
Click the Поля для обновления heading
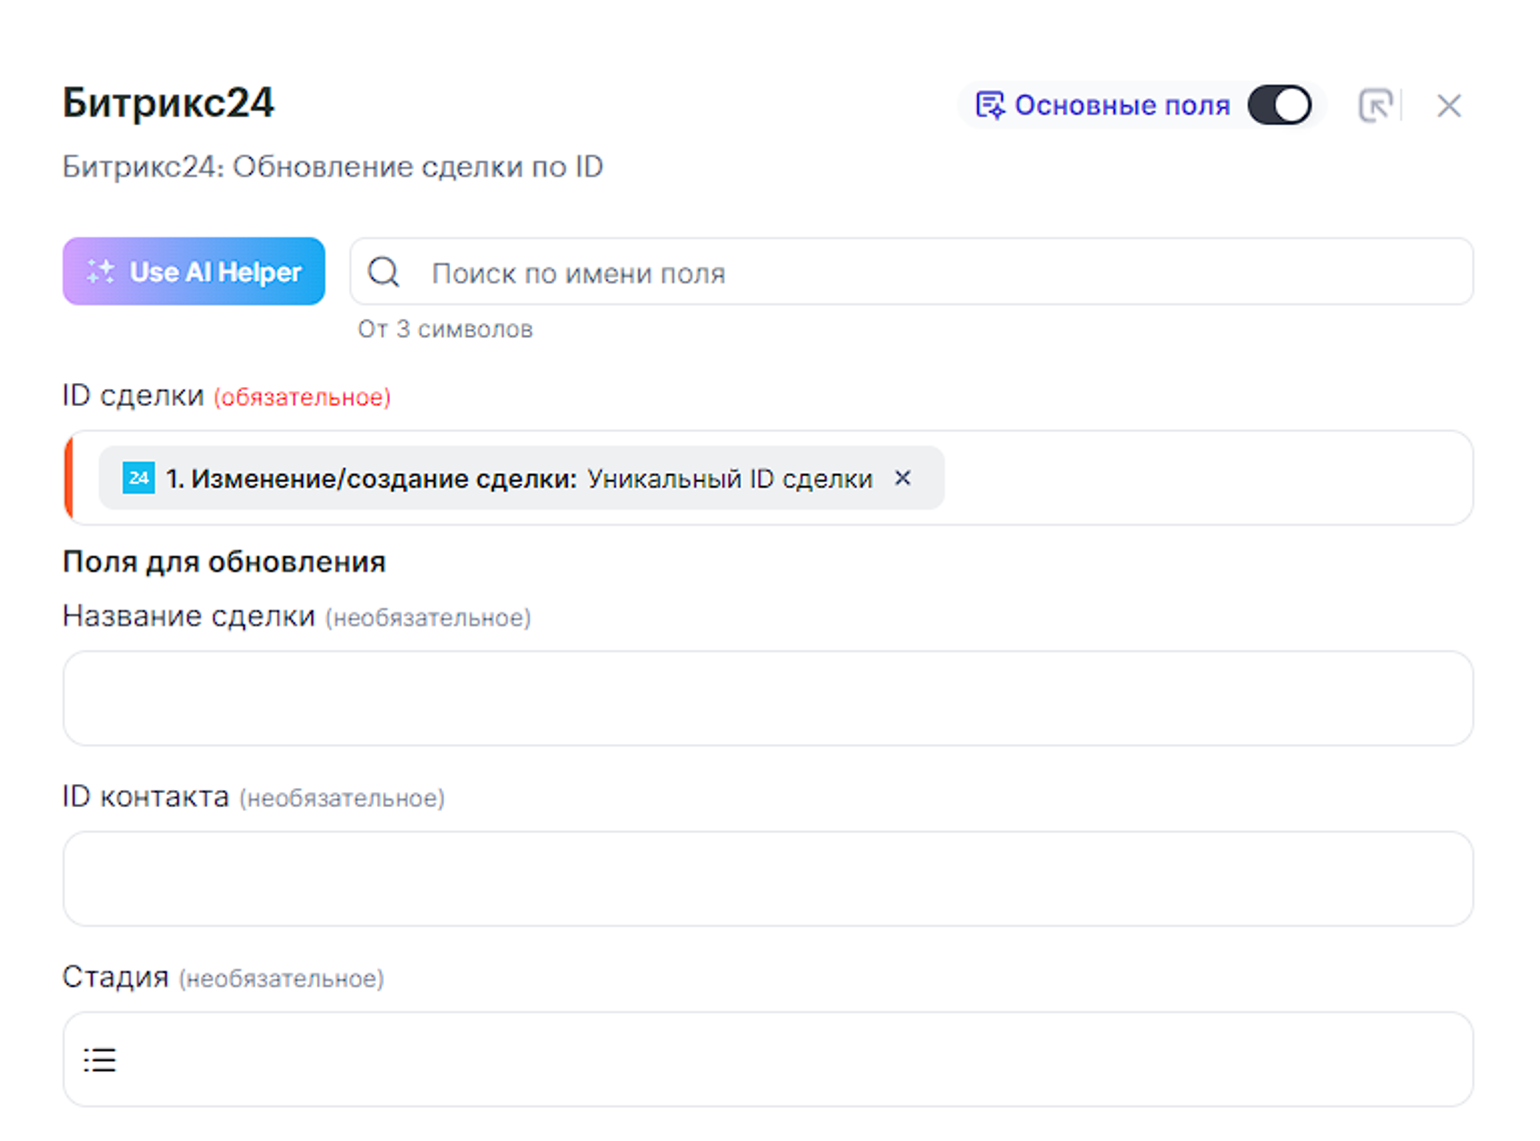(224, 562)
